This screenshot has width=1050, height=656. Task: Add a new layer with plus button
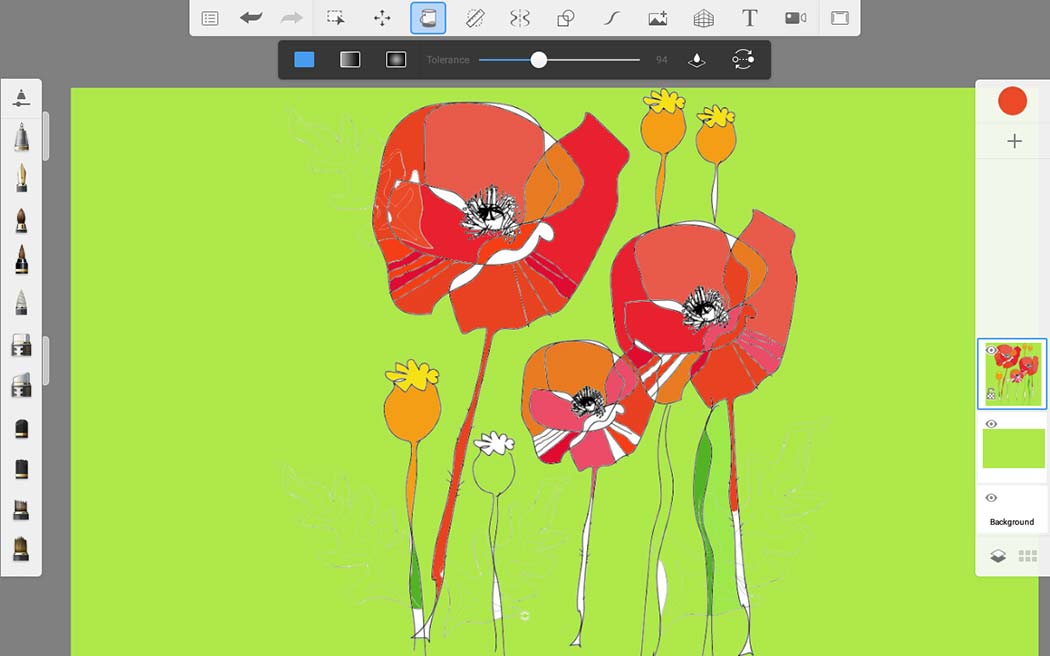coord(1015,141)
